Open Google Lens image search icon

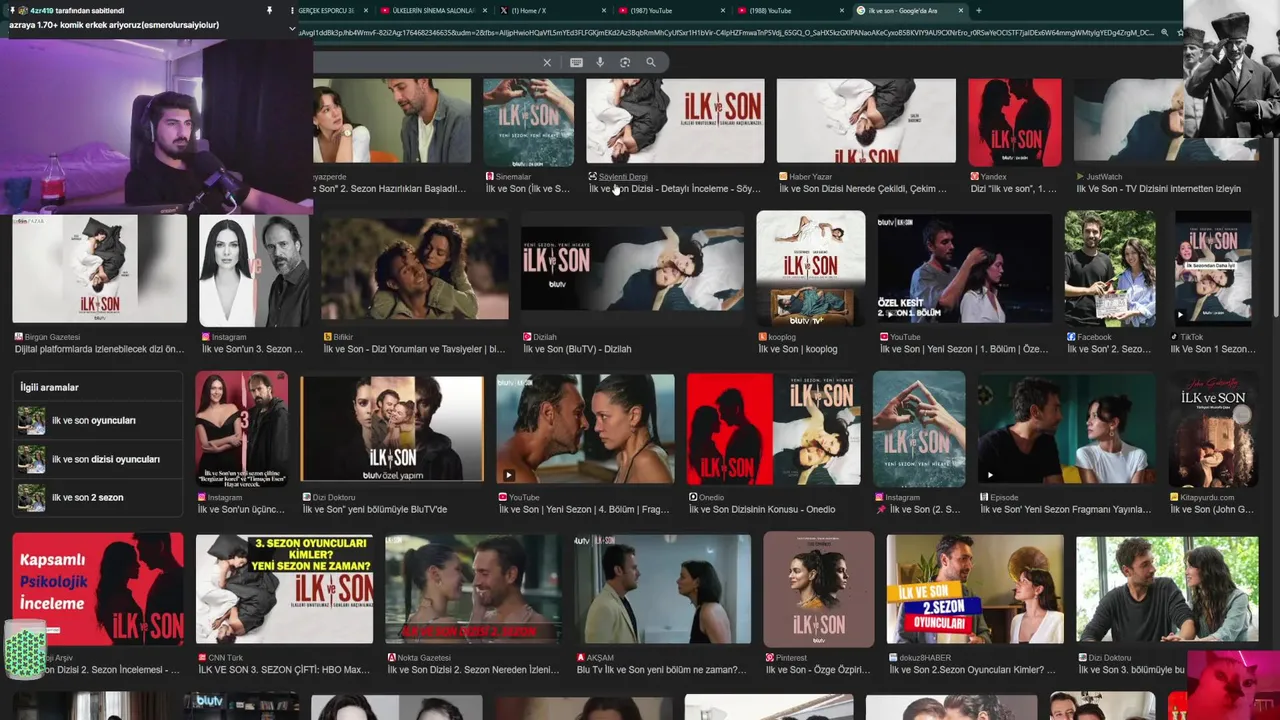pyautogui.click(x=625, y=62)
